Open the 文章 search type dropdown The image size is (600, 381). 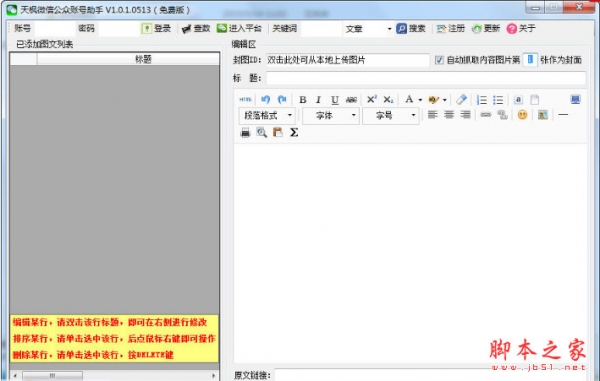[368, 29]
